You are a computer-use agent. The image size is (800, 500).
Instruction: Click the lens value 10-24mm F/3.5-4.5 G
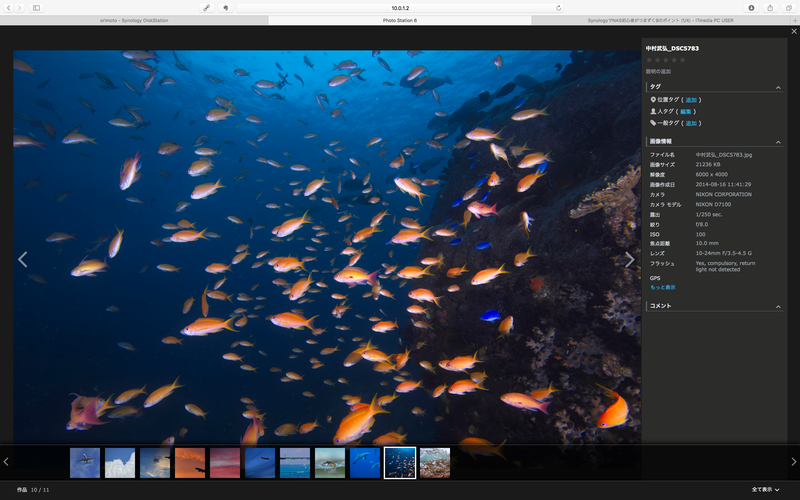tap(723, 253)
